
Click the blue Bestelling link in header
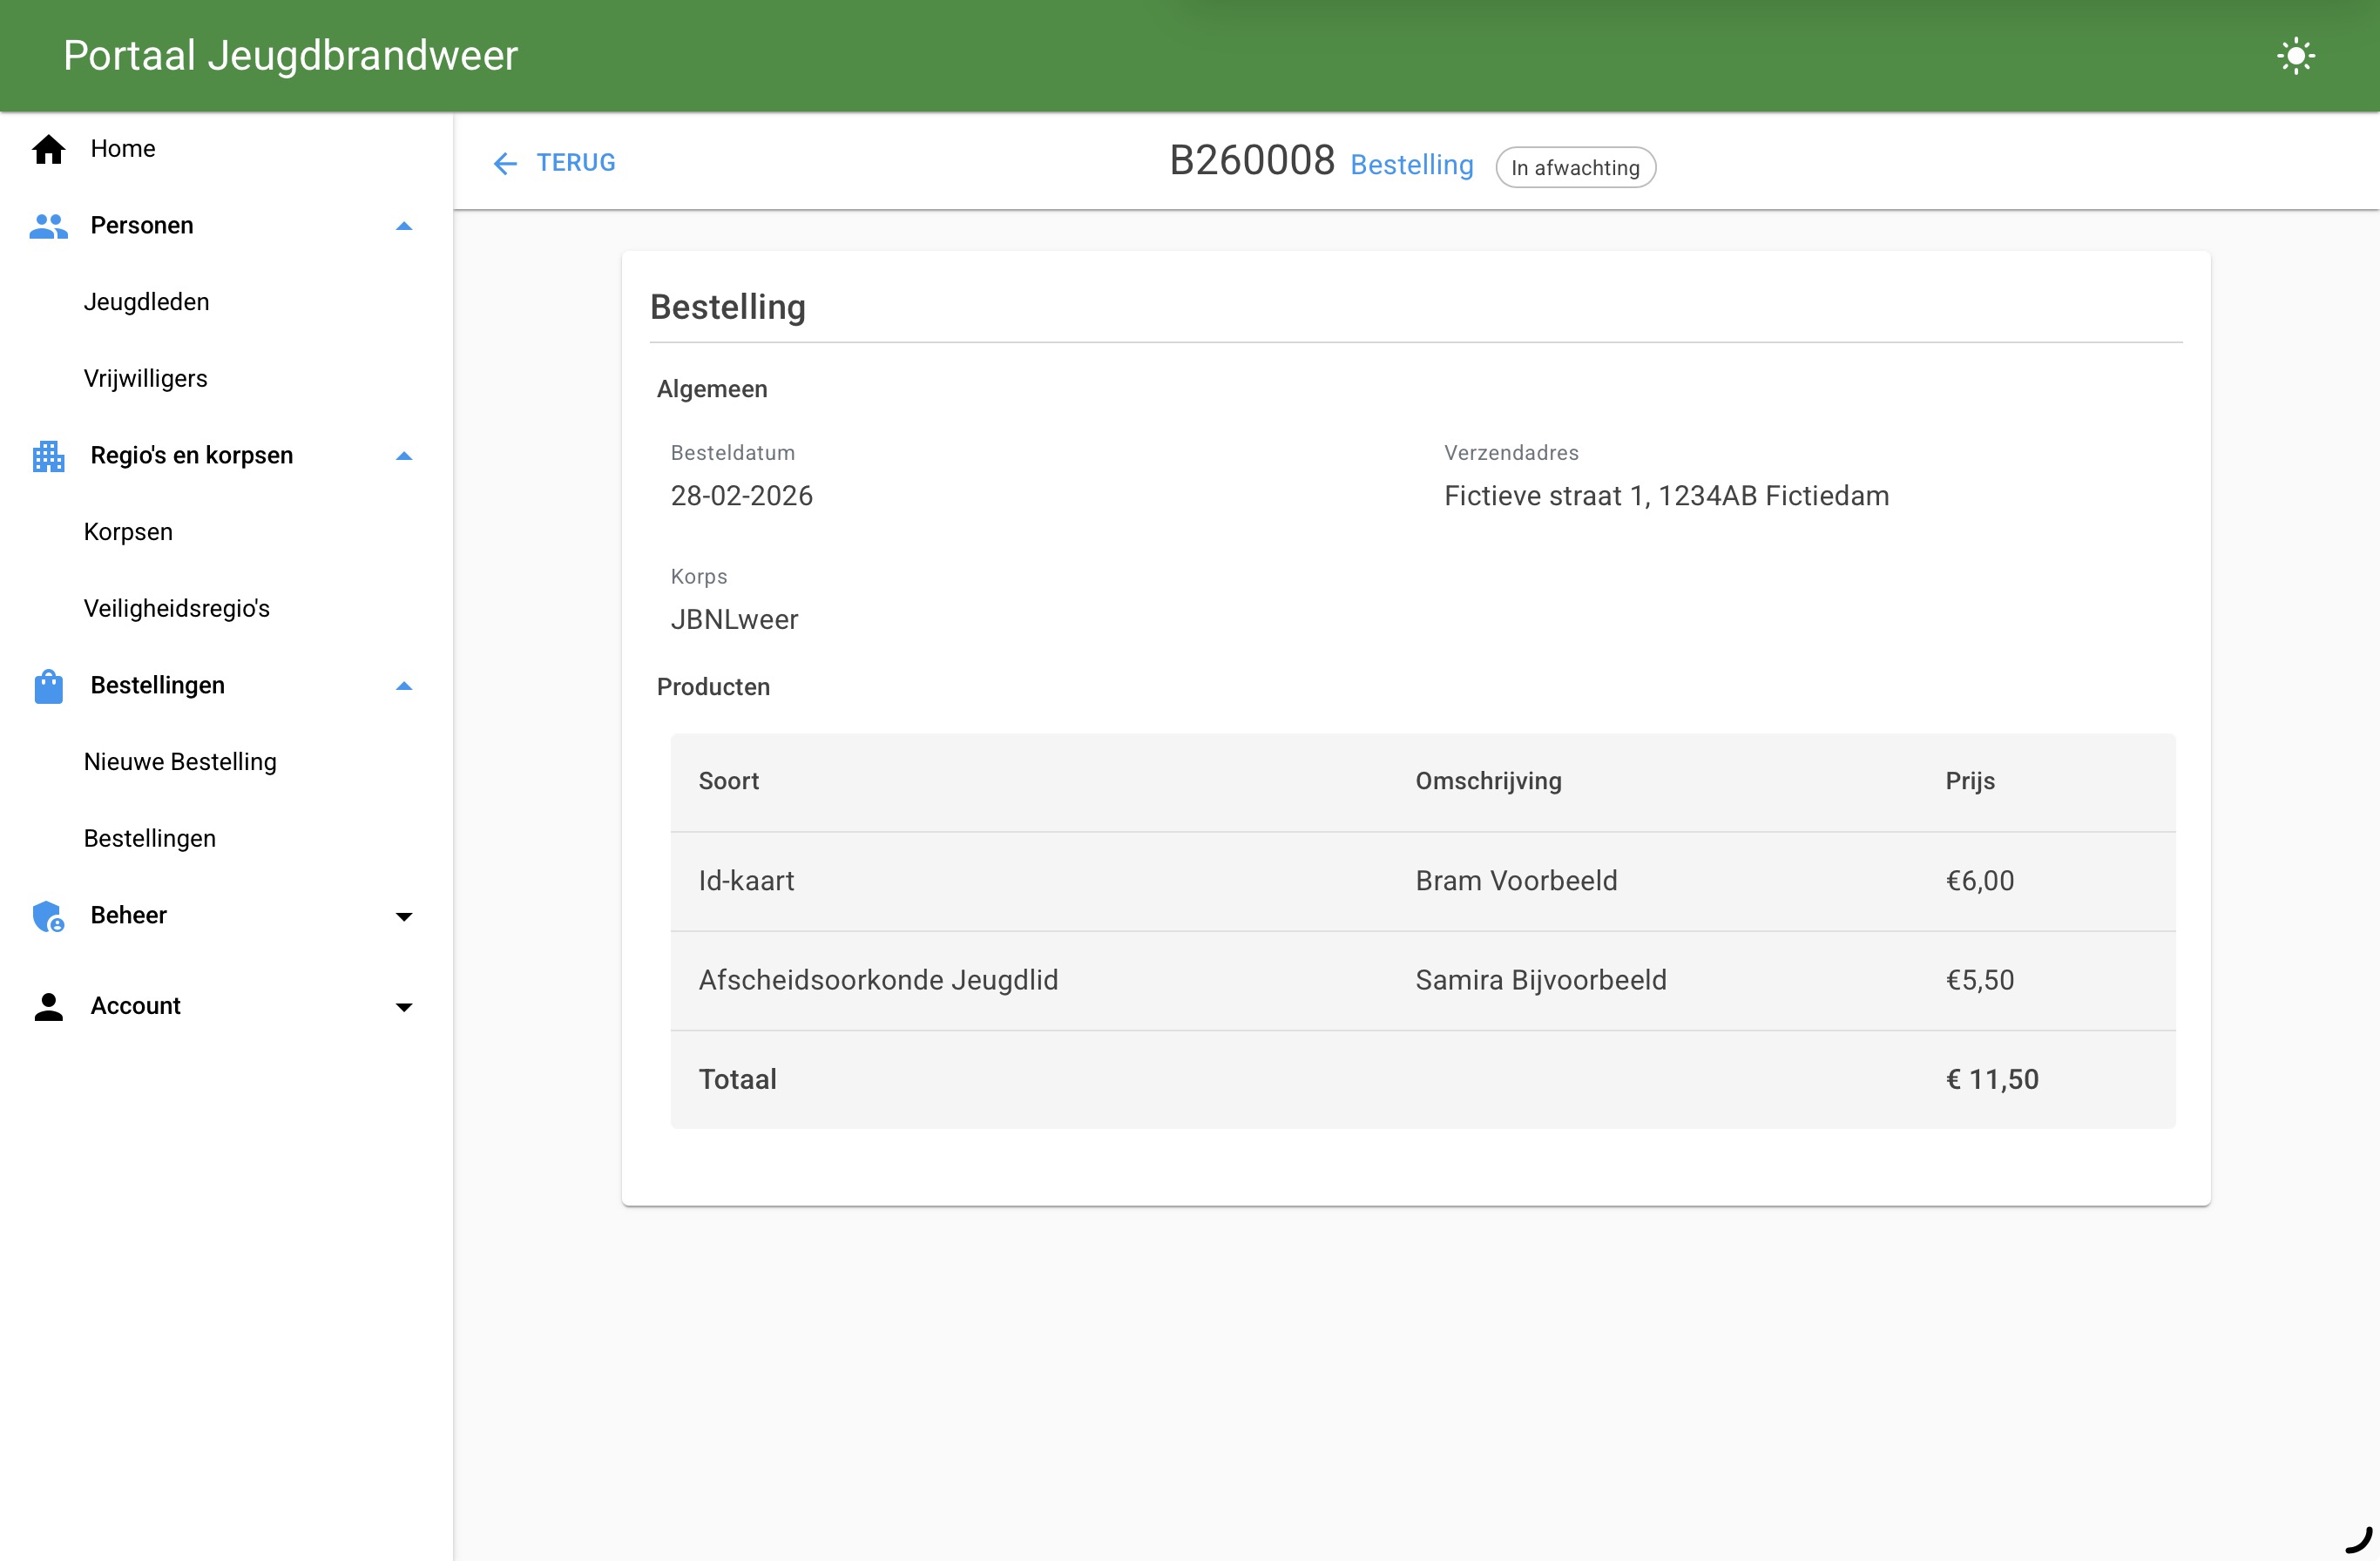click(x=1411, y=165)
